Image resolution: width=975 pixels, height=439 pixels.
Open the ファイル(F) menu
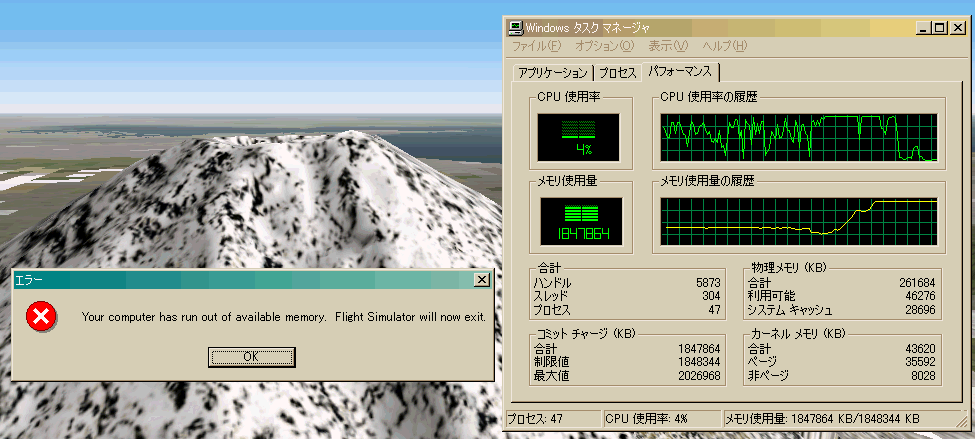point(536,46)
